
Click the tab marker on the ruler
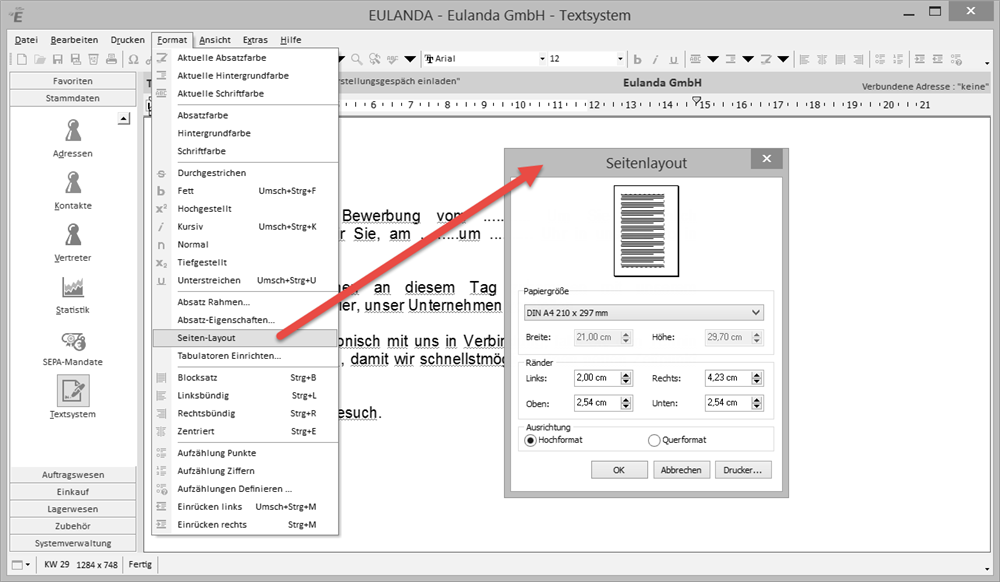(696, 101)
